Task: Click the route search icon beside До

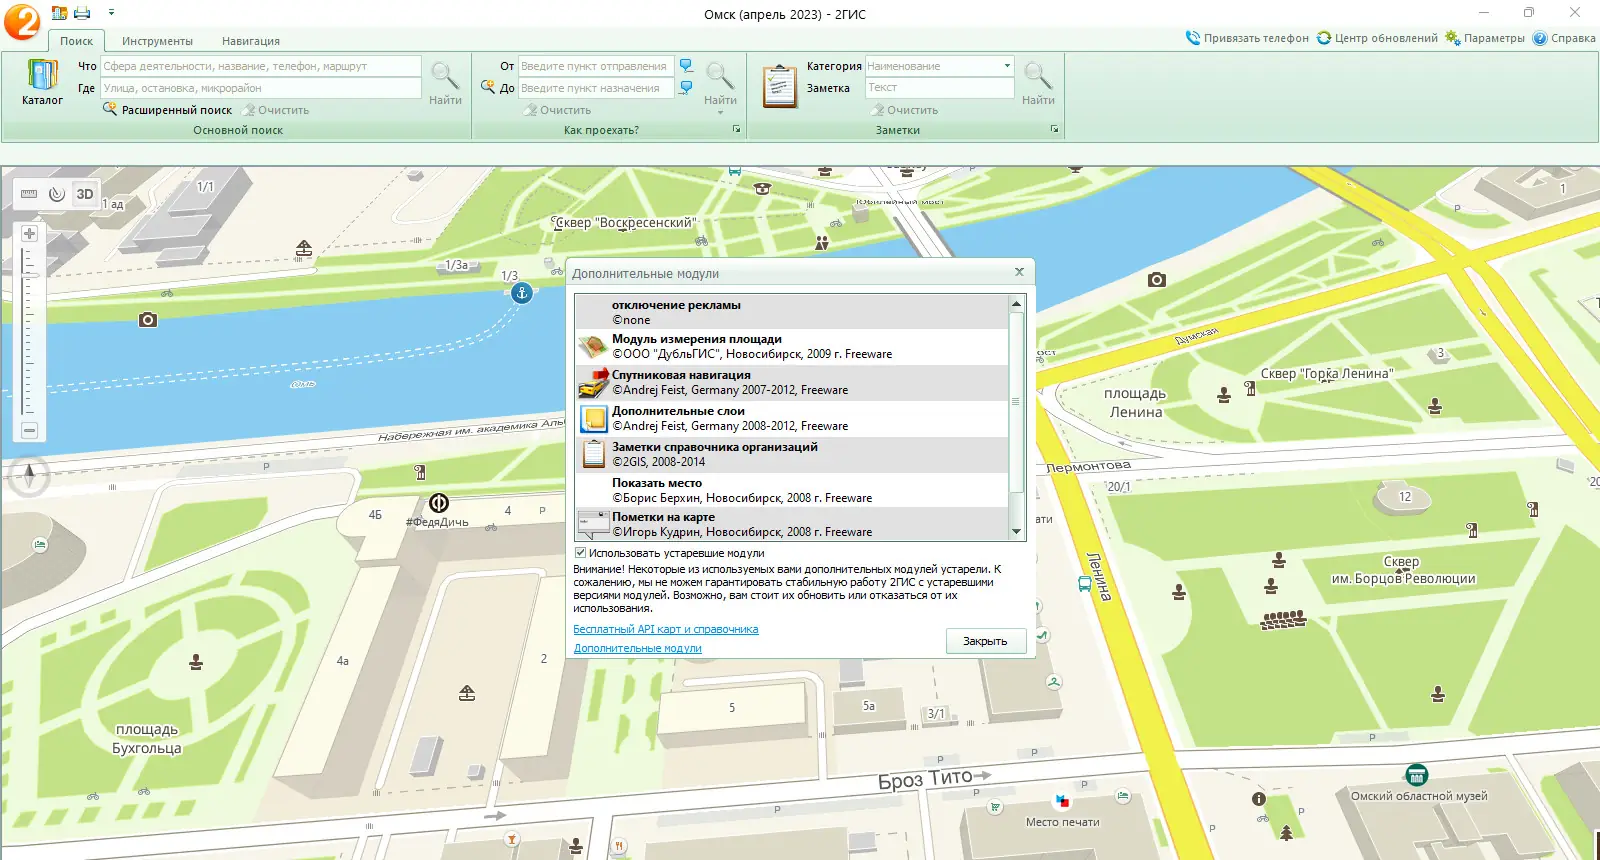Action: (488, 87)
